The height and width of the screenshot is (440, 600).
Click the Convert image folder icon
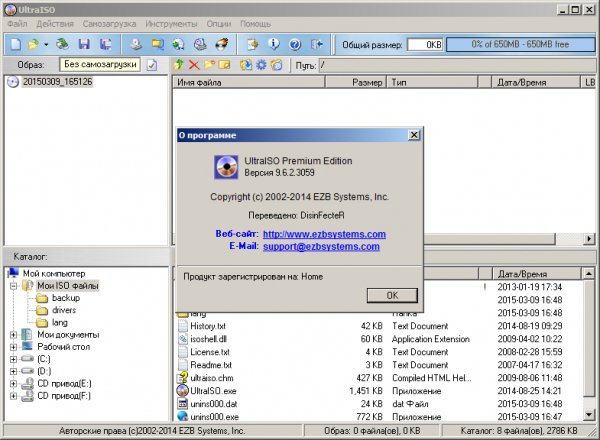click(x=157, y=44)
